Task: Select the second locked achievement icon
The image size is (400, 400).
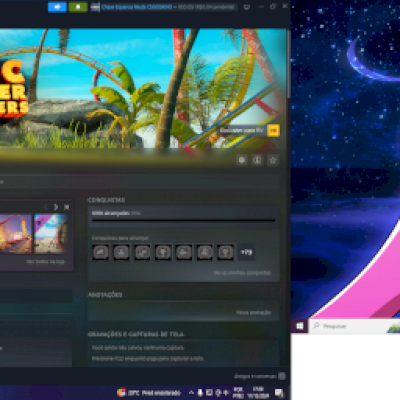Action: click(121, 252)
